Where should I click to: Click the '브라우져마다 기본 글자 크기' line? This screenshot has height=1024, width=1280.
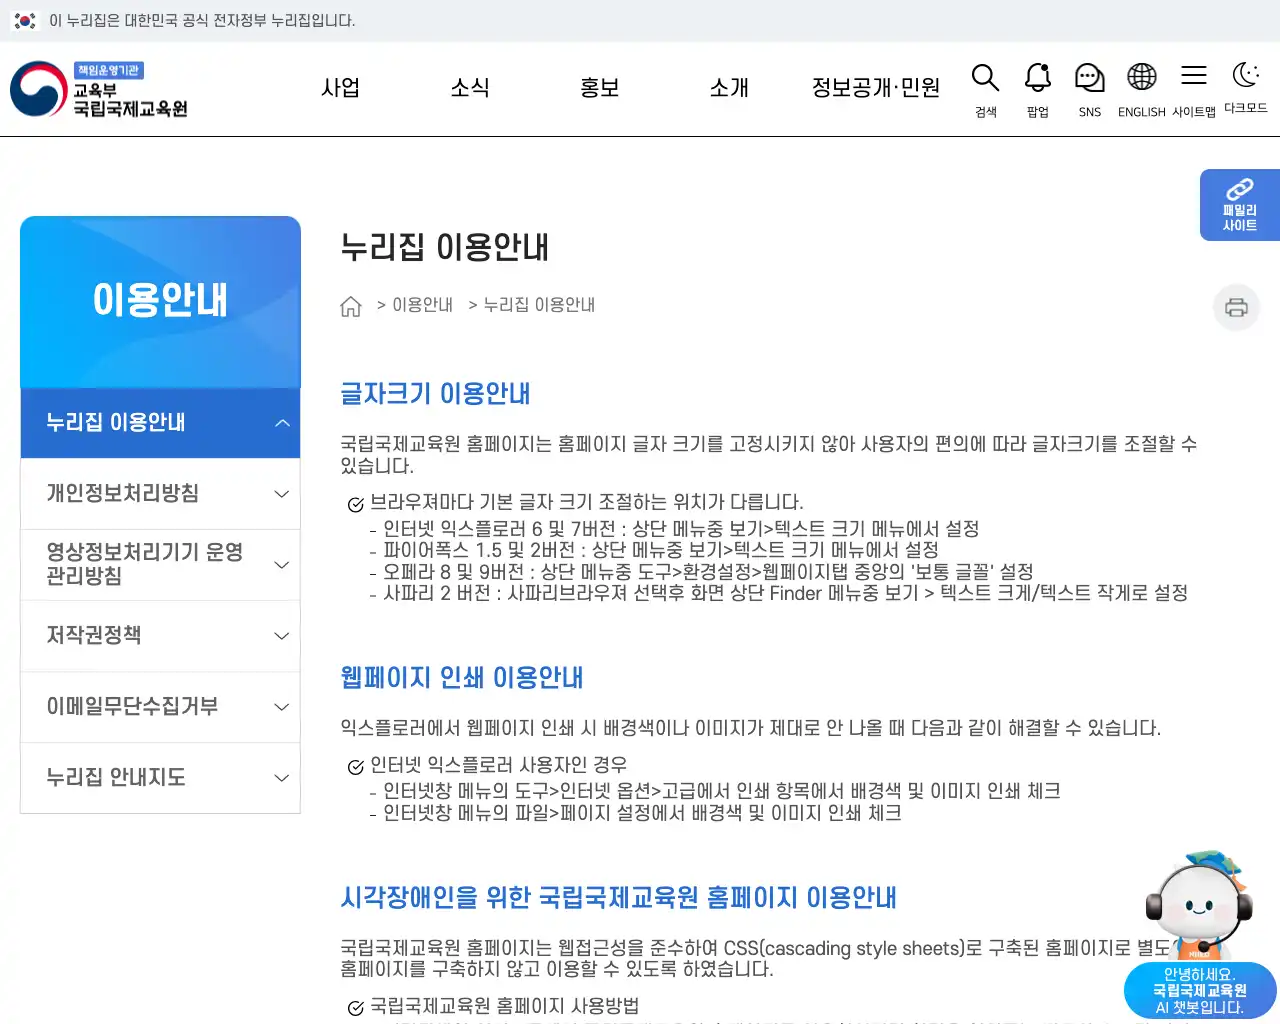coord(586,503)
